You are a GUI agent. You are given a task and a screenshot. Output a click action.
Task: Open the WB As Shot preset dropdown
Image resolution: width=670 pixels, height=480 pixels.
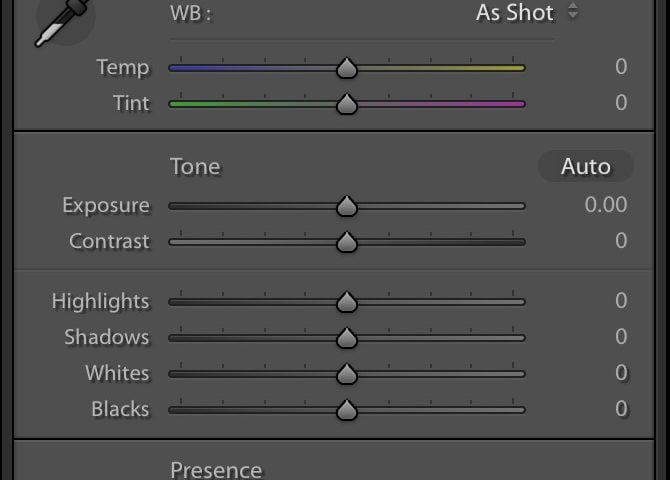coord(527,13)
